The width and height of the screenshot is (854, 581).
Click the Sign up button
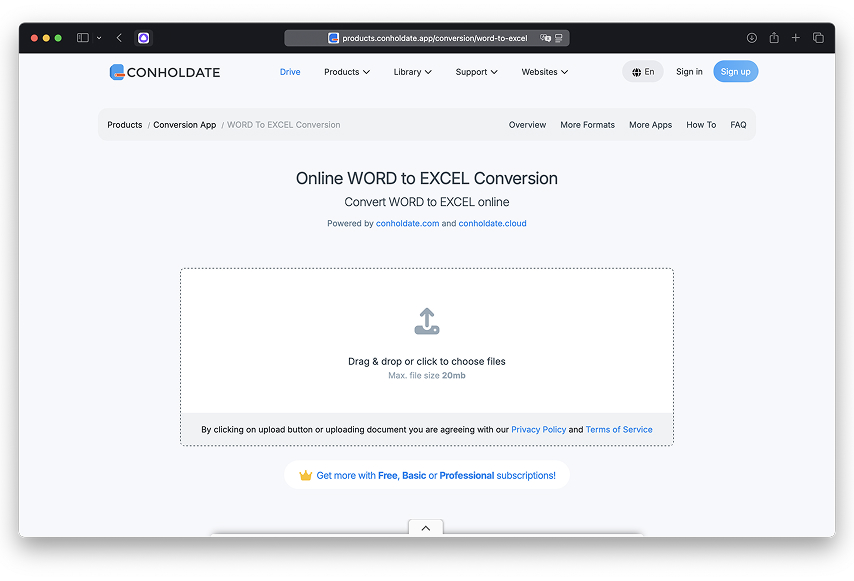click(x=735, y=72)
